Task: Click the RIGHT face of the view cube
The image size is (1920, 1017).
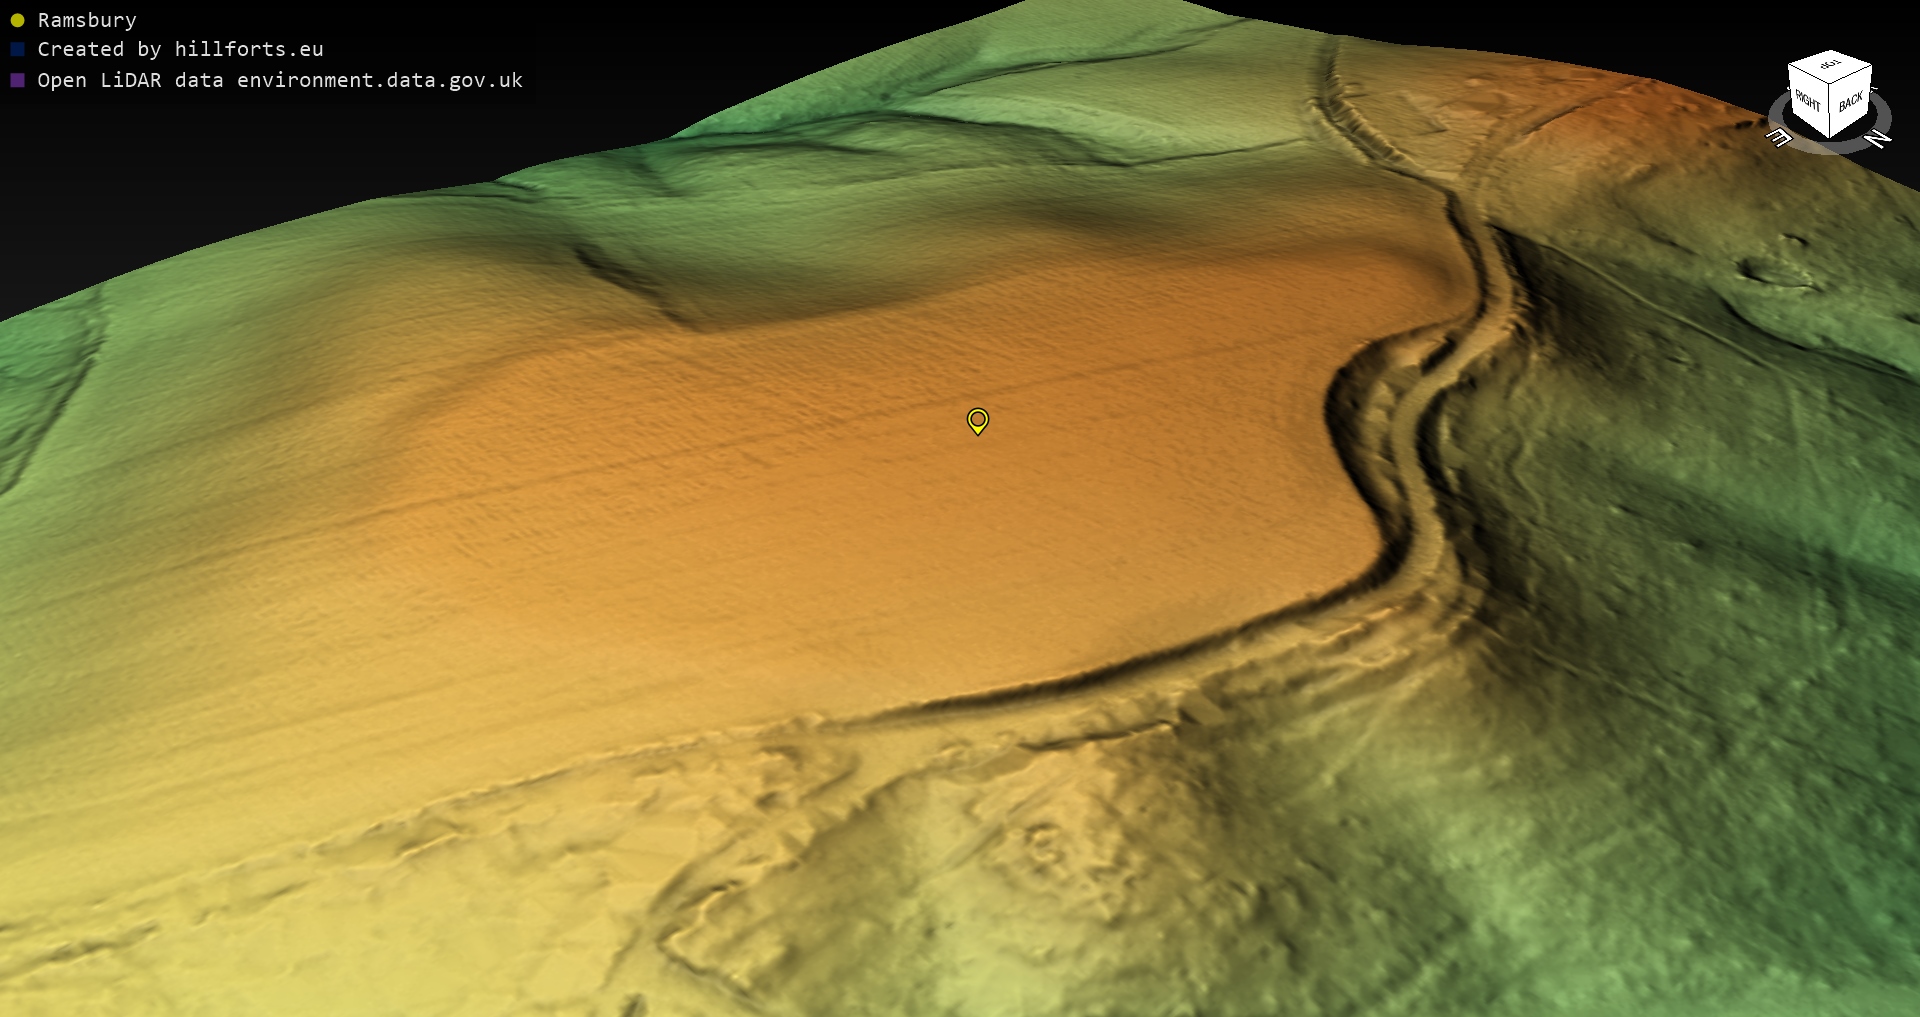Action: (1808, 102)
